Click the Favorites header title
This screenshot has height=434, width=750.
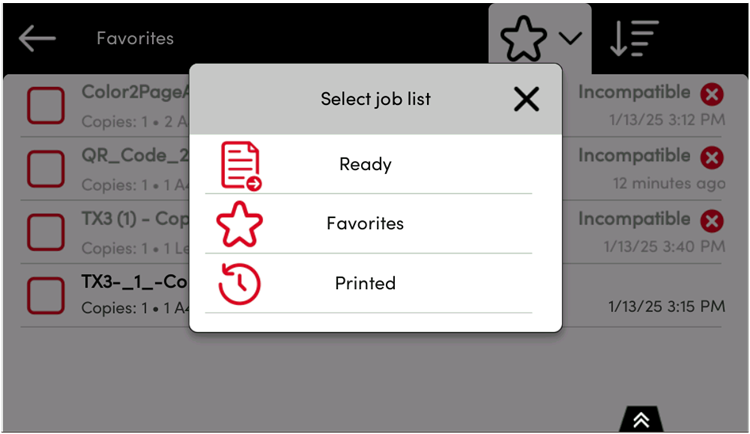point(135,39)
